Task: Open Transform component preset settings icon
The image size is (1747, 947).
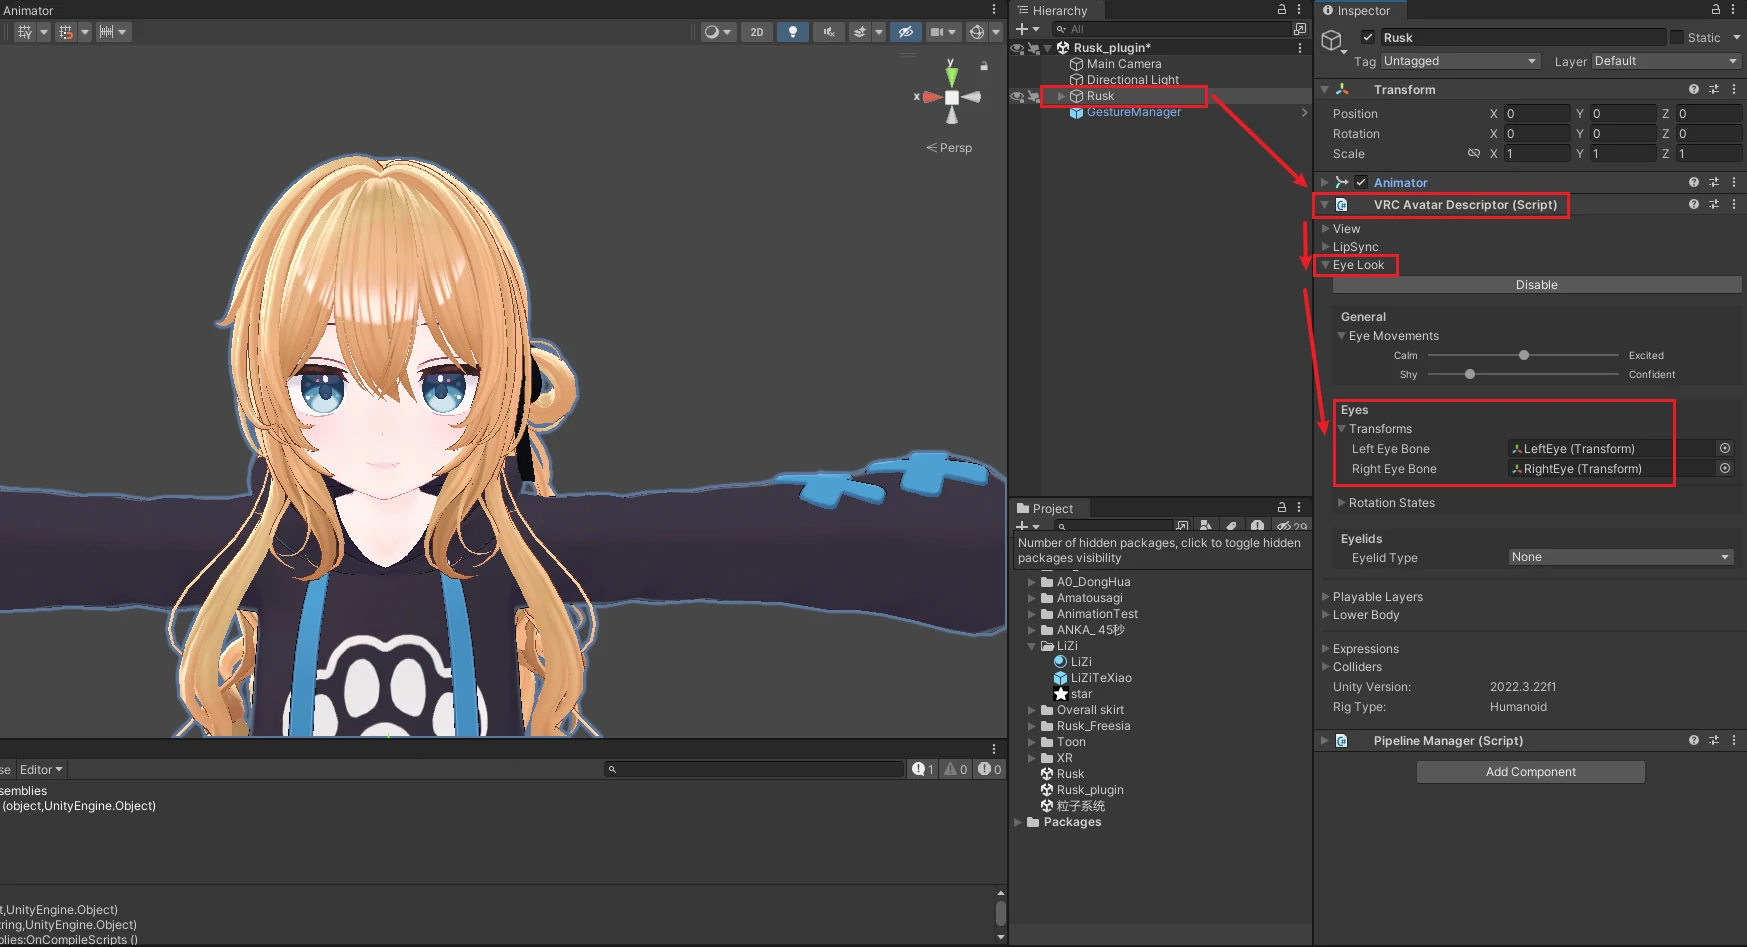Action: 1714,89
